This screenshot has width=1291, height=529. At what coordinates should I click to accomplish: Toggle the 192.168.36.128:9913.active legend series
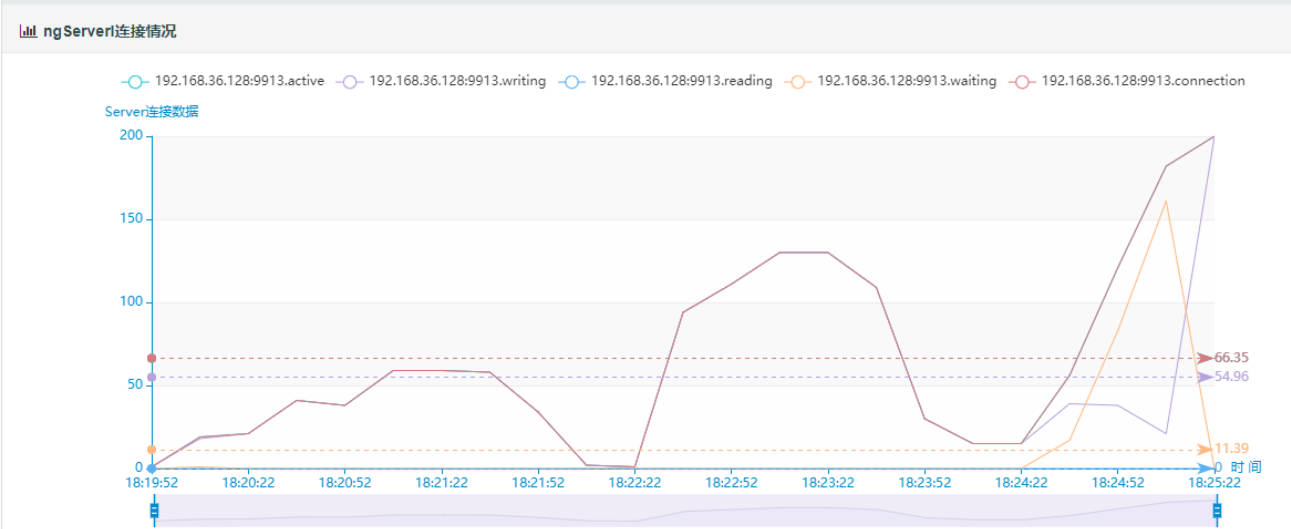pyautogui.click(x=222, y=81)
